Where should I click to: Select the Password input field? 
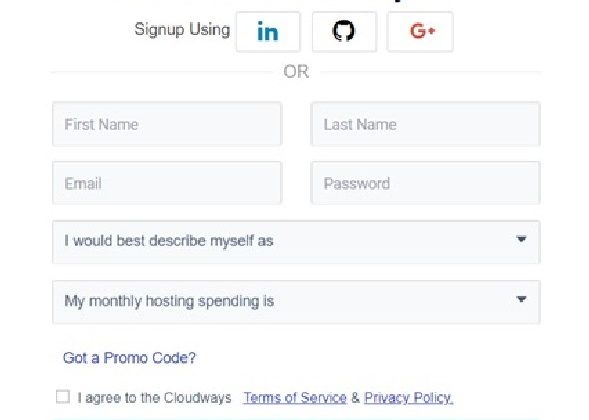click(426, 183)
